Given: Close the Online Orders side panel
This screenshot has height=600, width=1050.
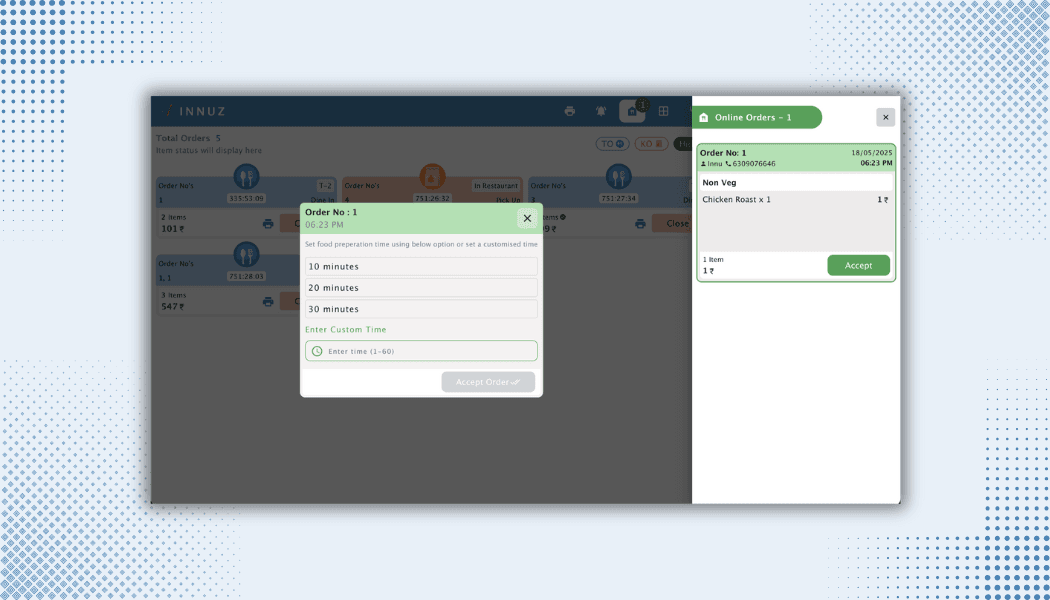Looking at the screenshot, I should click(x=885, y=117).
